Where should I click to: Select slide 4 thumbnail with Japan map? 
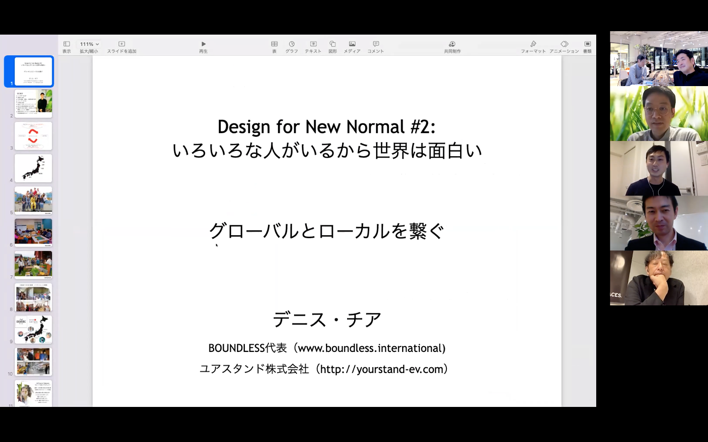pyautogui.click(x=33, y=168)
